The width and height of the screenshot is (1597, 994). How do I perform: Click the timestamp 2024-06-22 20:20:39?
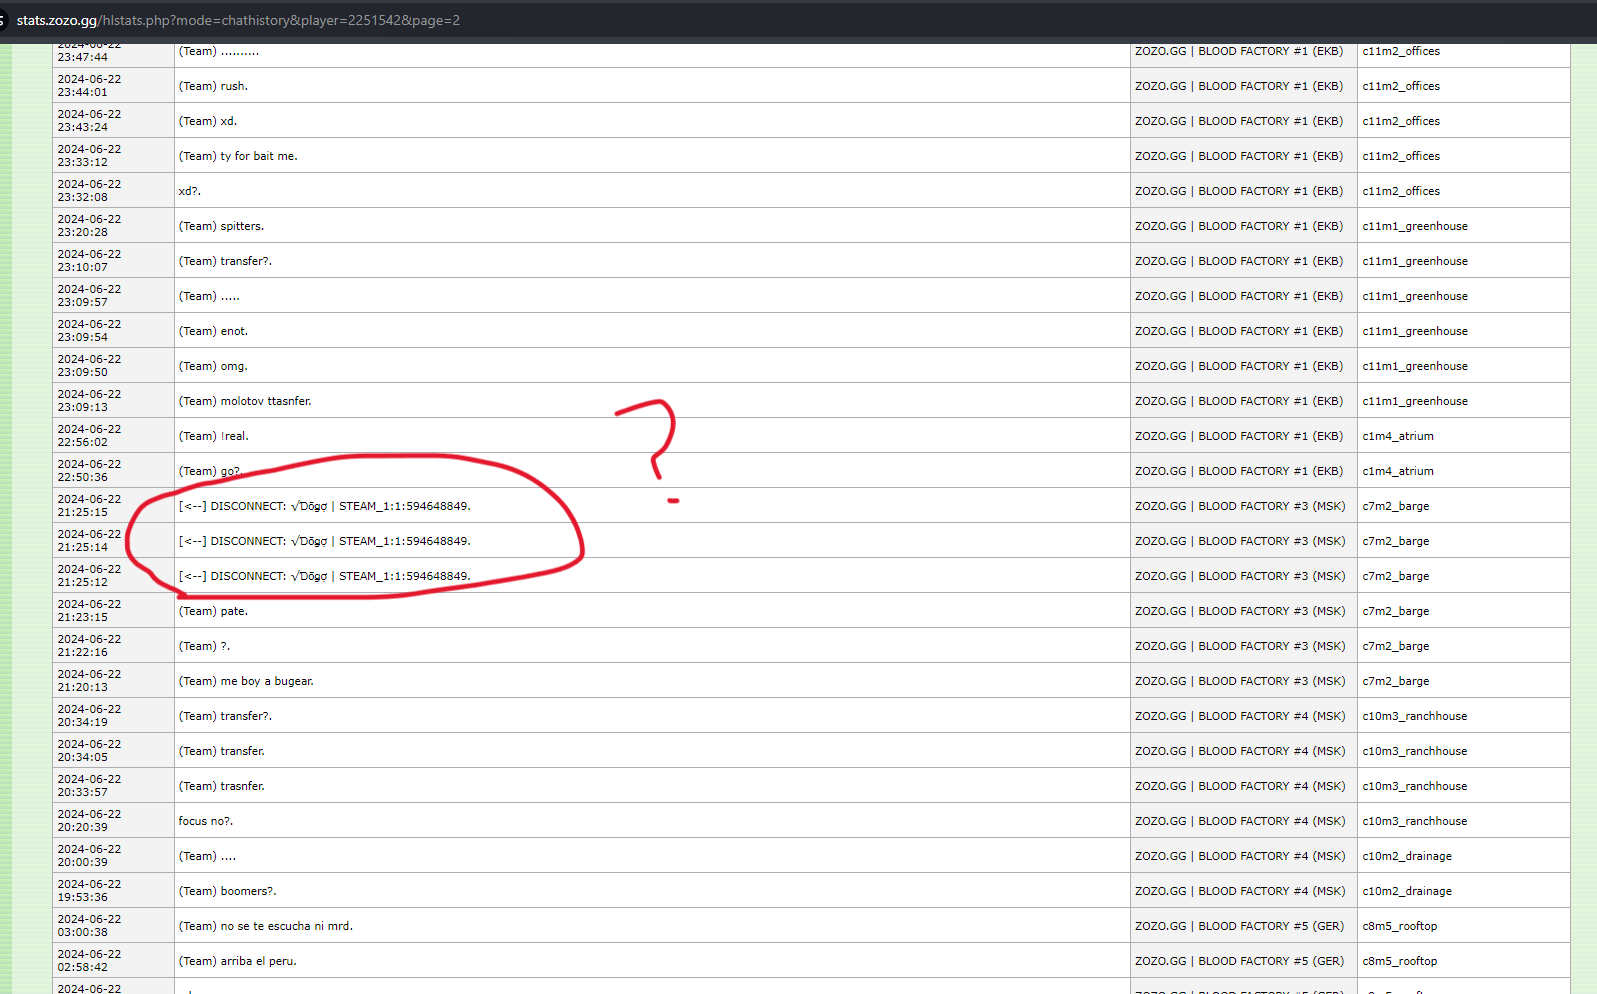(89, 821)
